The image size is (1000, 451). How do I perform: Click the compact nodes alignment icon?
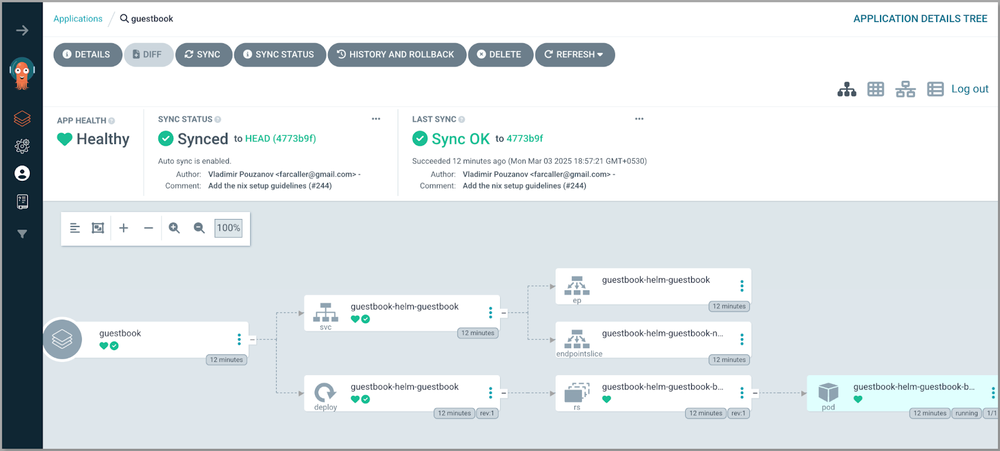point(75,228)
